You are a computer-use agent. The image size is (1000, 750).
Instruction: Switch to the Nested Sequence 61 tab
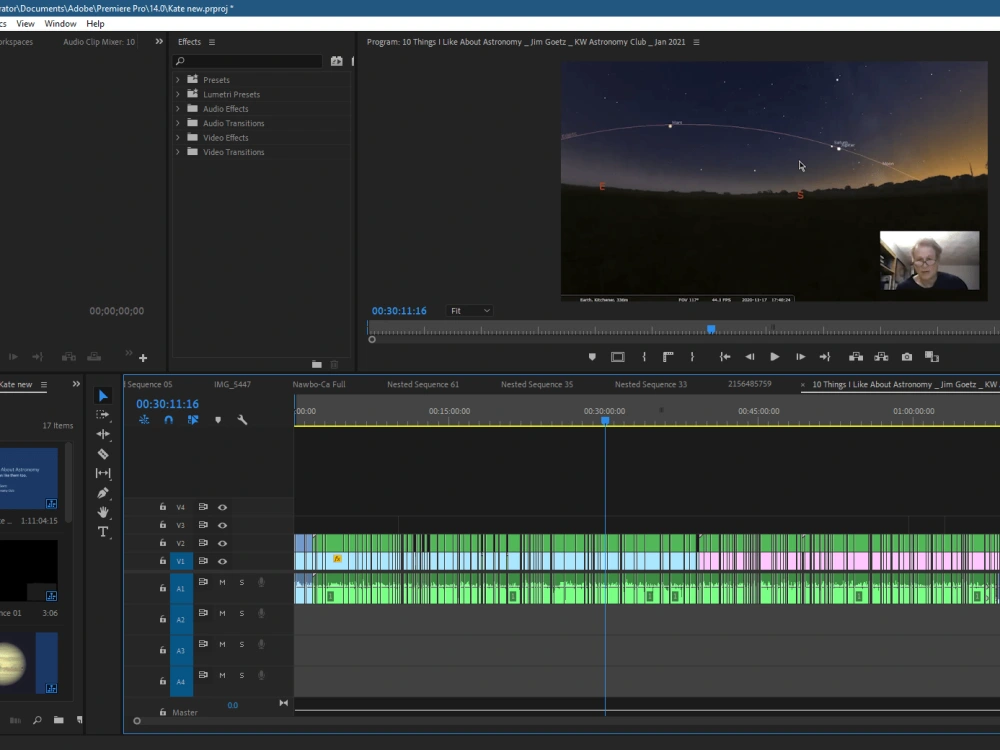(x=423, y=385)
